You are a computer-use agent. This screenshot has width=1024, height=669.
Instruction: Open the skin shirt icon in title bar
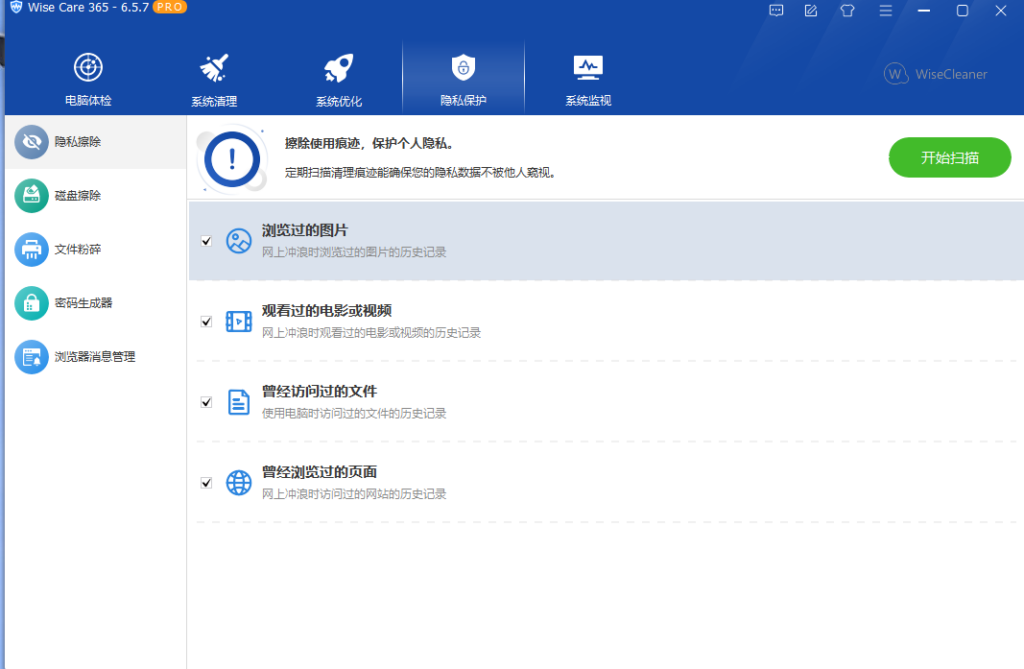[x=848, y=10]
